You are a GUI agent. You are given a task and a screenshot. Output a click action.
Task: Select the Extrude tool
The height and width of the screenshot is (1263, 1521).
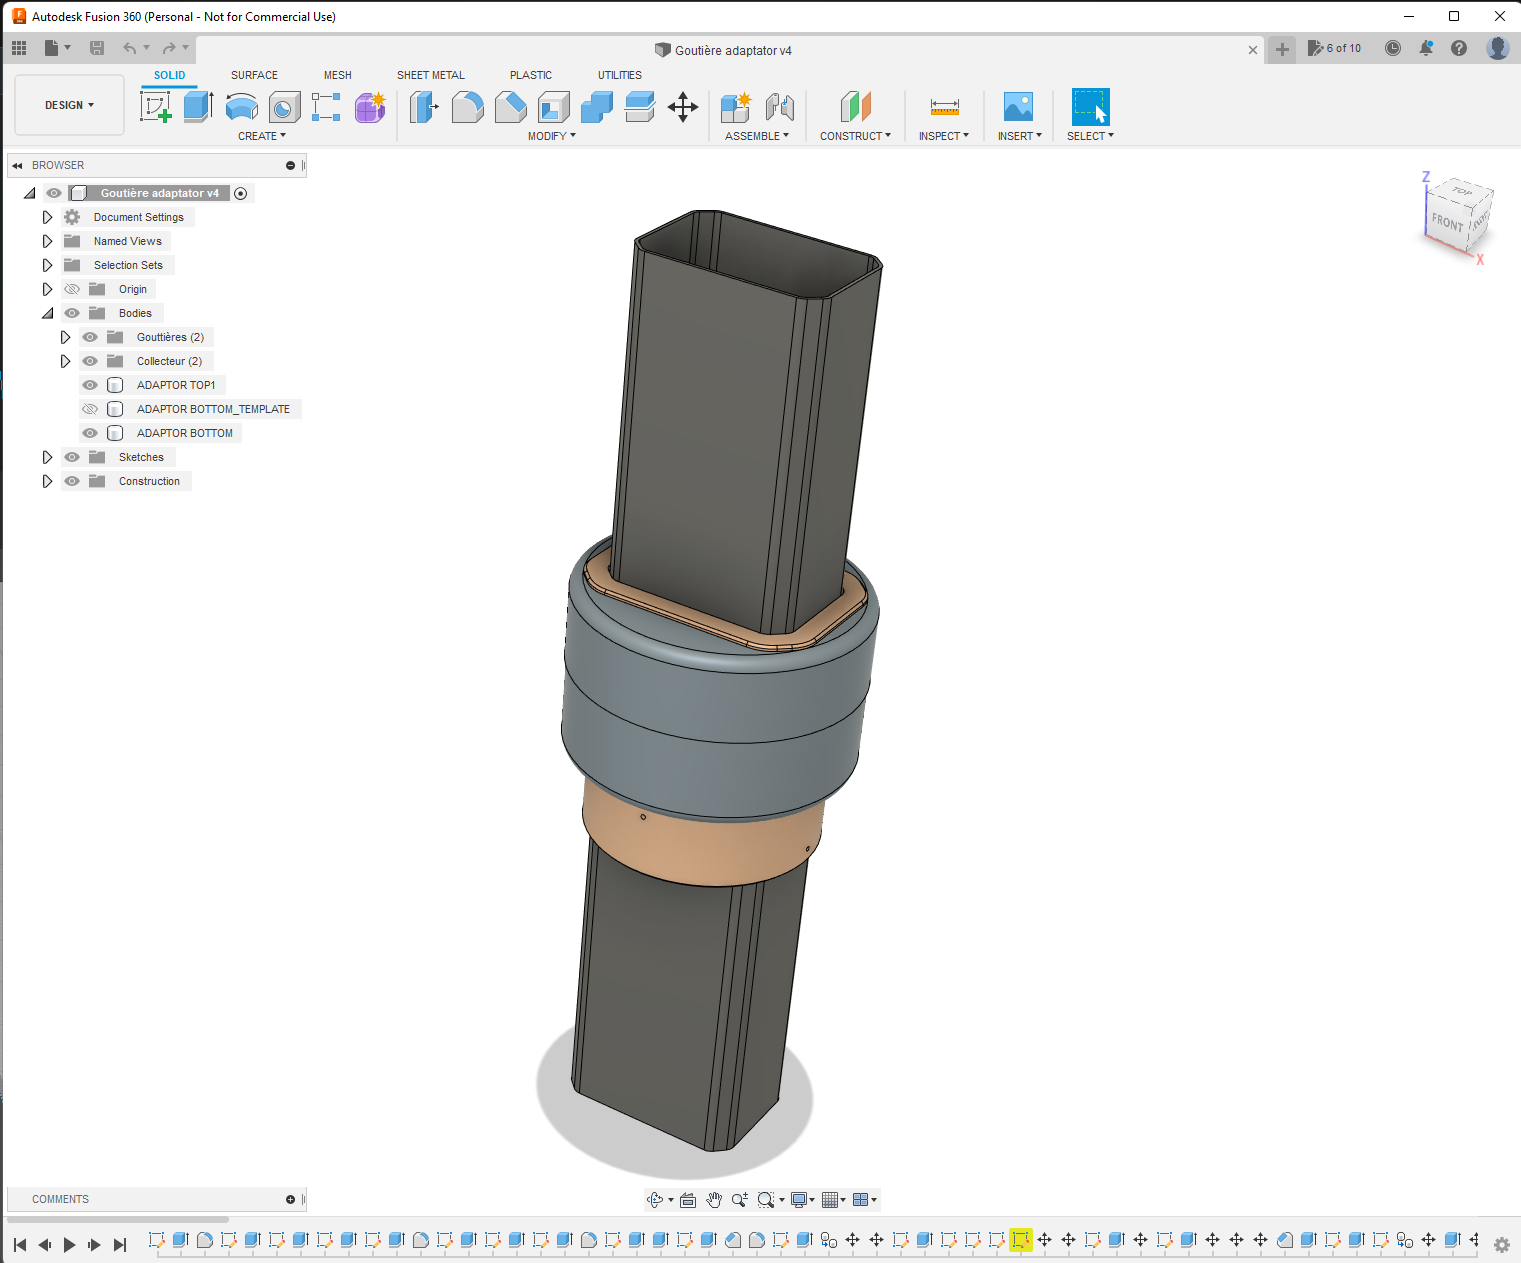click(198, 106)
